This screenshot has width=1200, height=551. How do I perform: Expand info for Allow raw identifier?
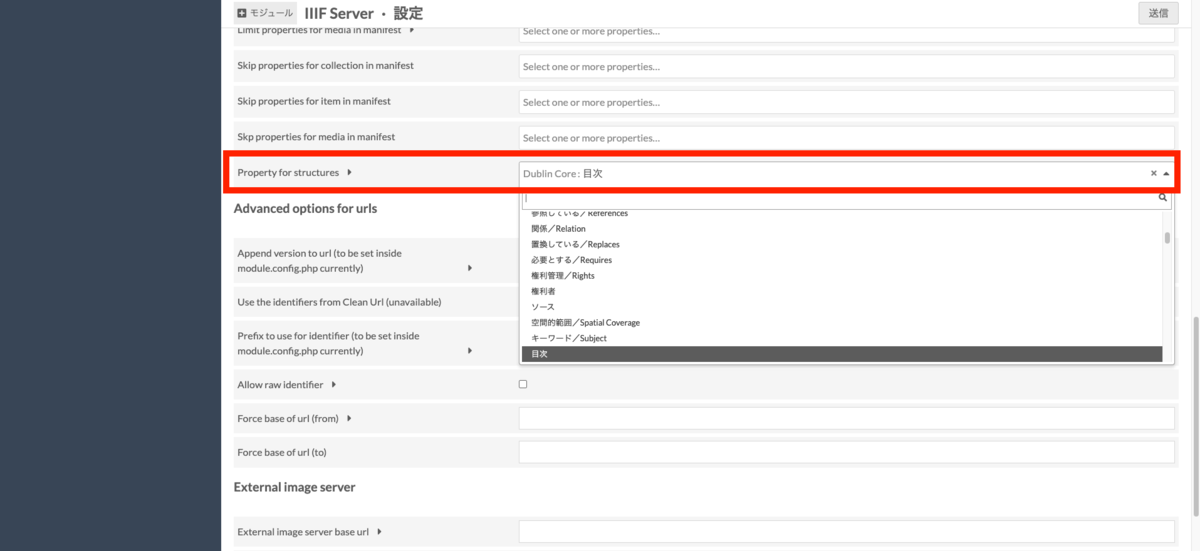pyautogui.click(x=333, y=384)
